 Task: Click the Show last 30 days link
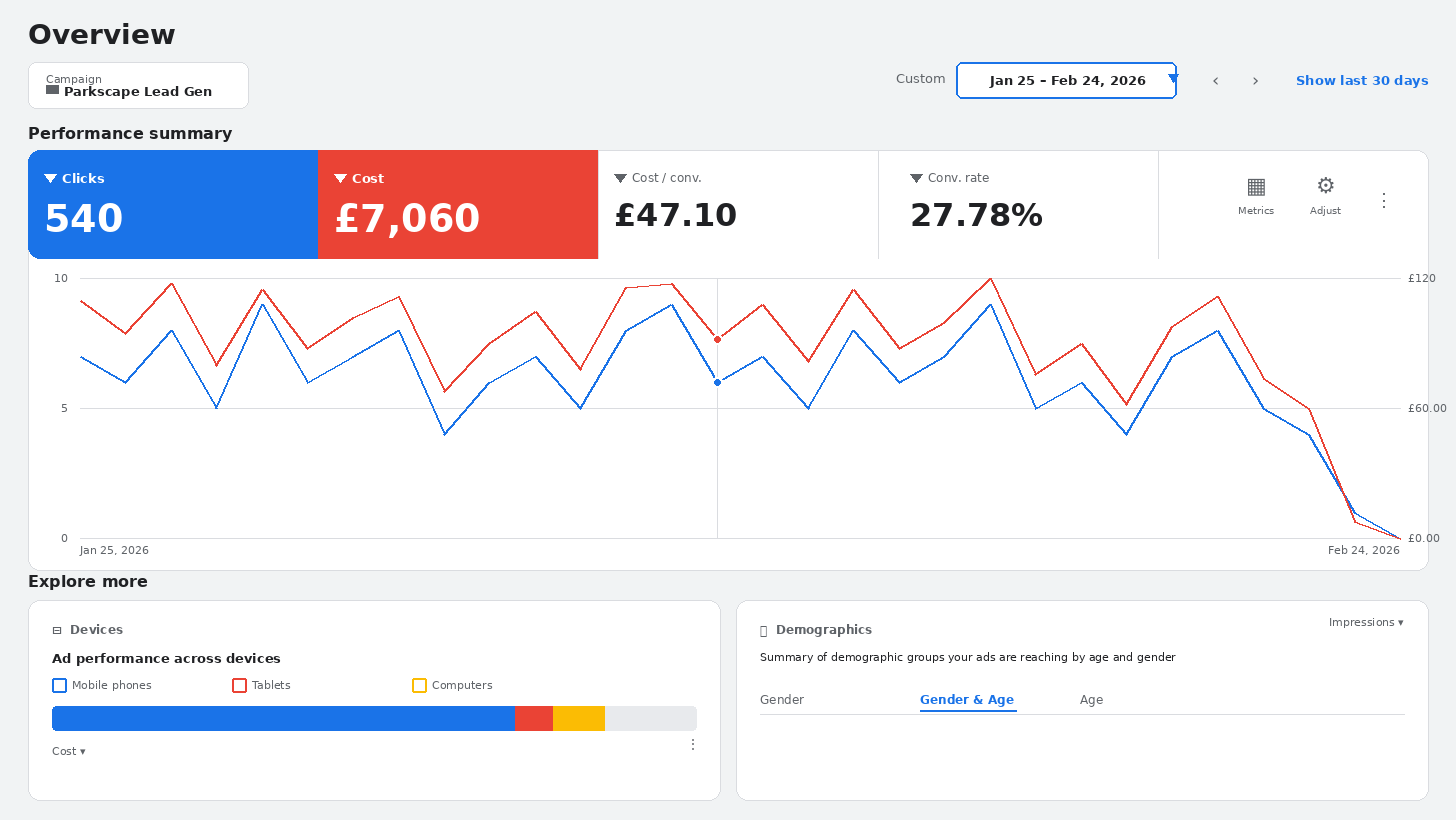1361,81
